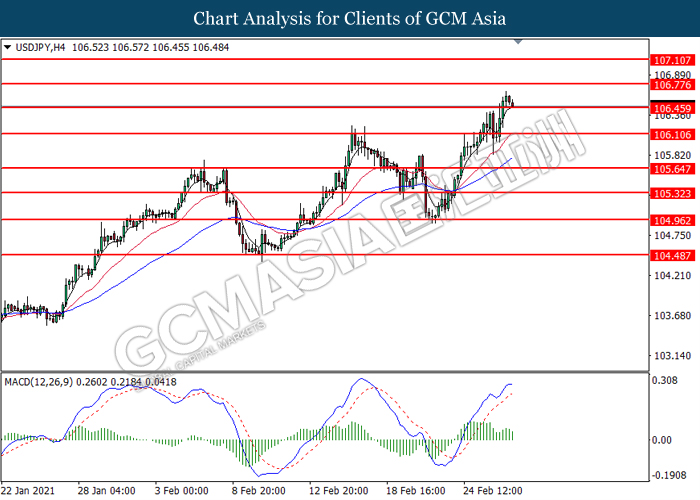Select the 105.323 horizontal level label
700x500 pixels.
(x=672, y=192)
